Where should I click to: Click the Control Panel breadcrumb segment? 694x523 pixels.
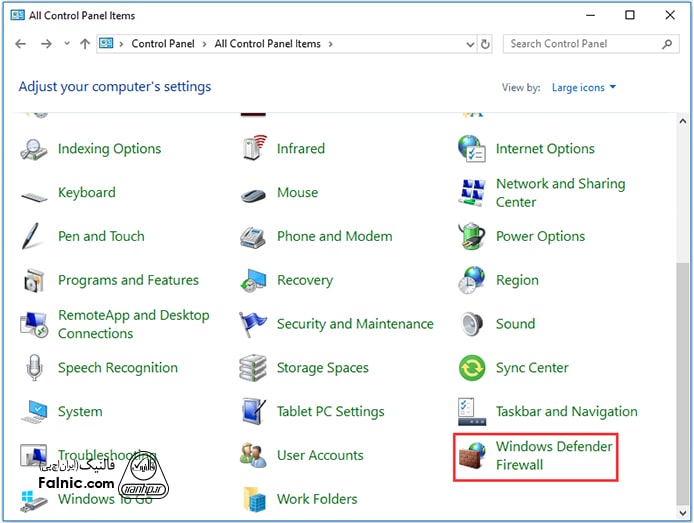162,44
